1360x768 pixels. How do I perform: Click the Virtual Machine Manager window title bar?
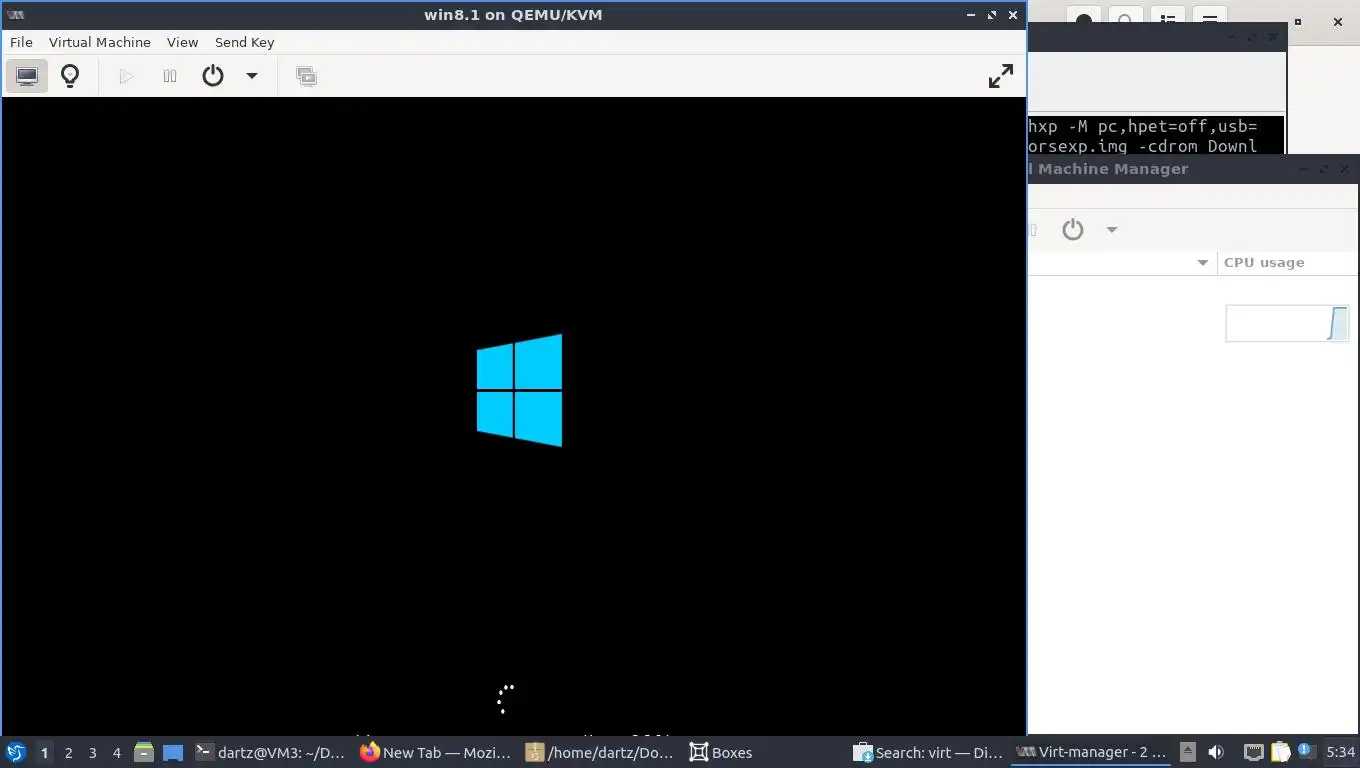[1193, 168]
